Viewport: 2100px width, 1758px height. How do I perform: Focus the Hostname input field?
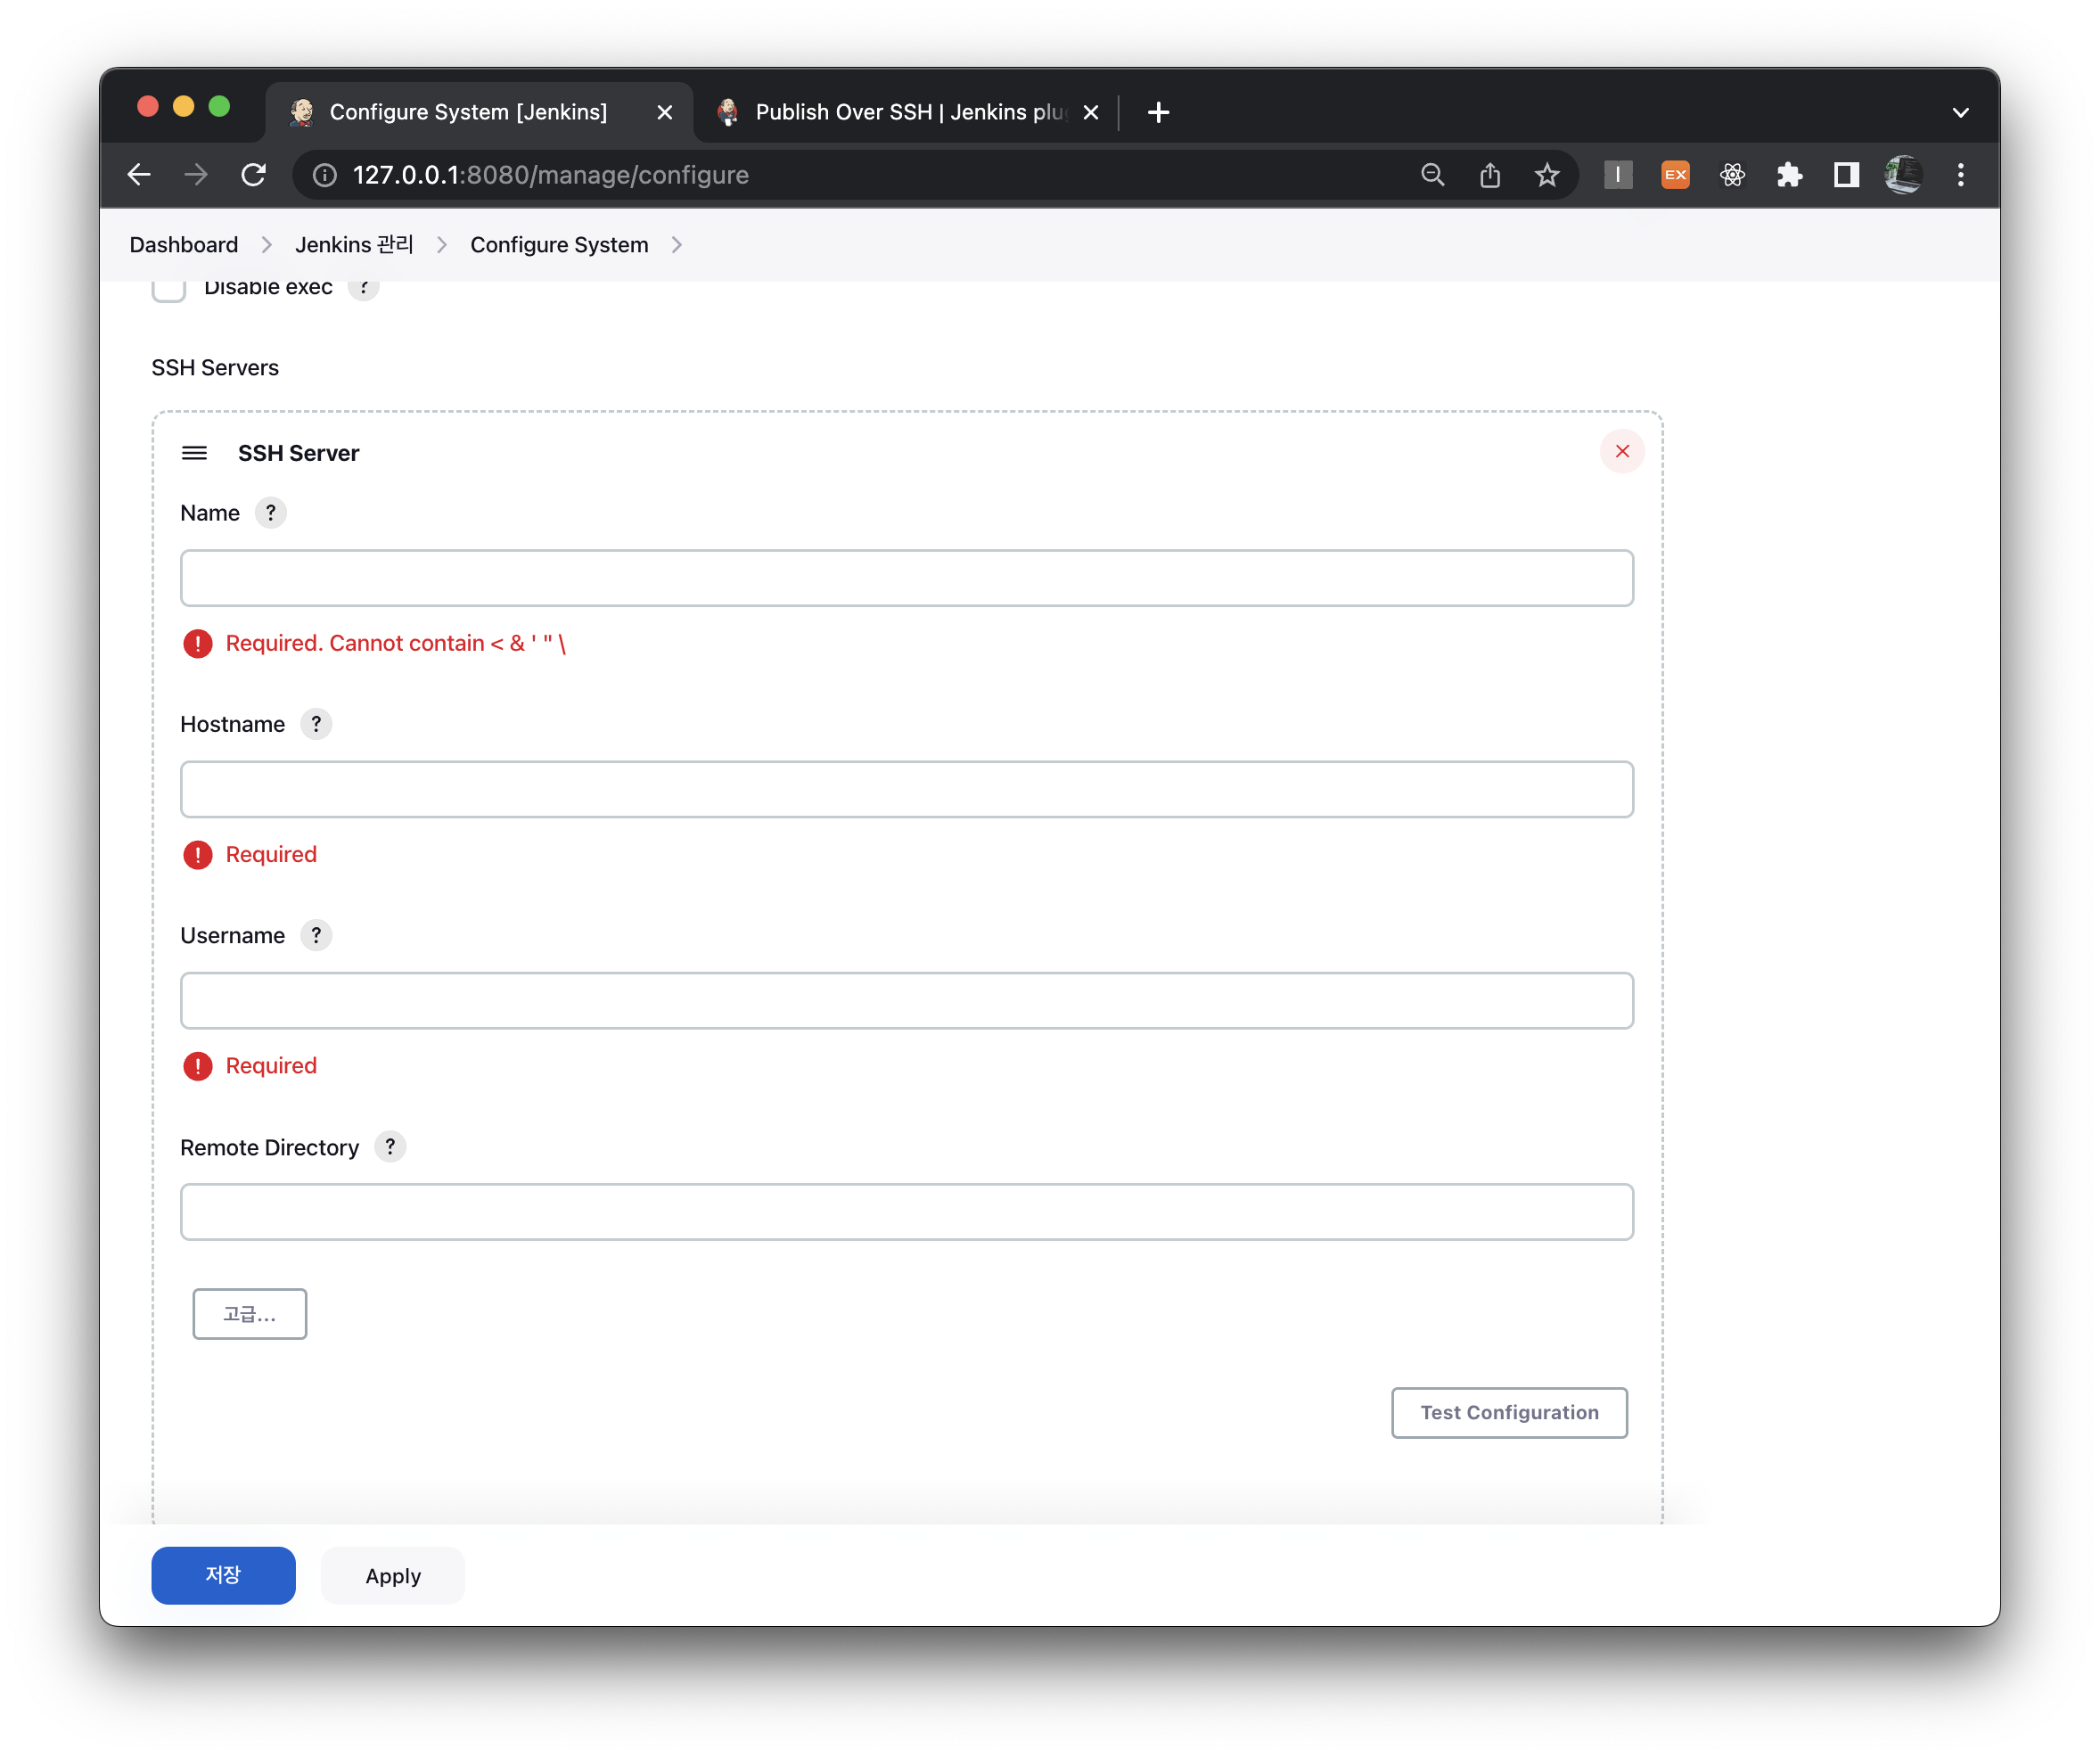pyautogui.click(x=906, y=789)
